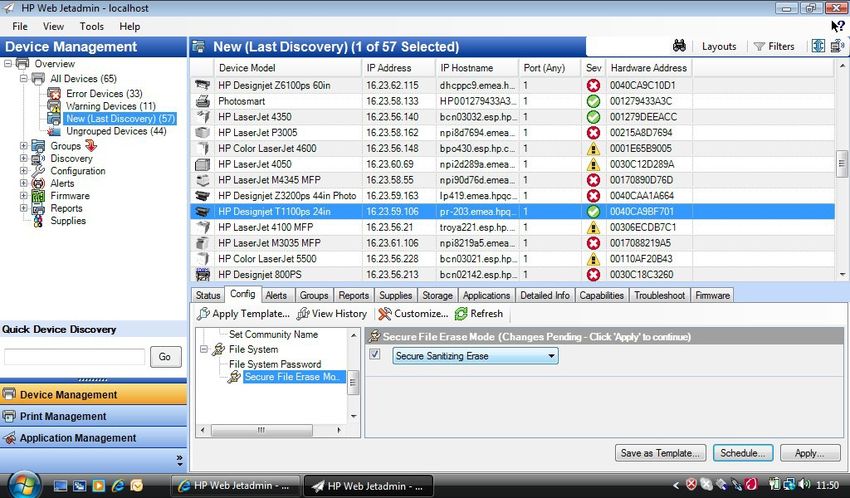This screenshot has height=498, width=850.
Task: Uncheck the Secure File Erase Mode checkbox
Action: pos(375,354)
